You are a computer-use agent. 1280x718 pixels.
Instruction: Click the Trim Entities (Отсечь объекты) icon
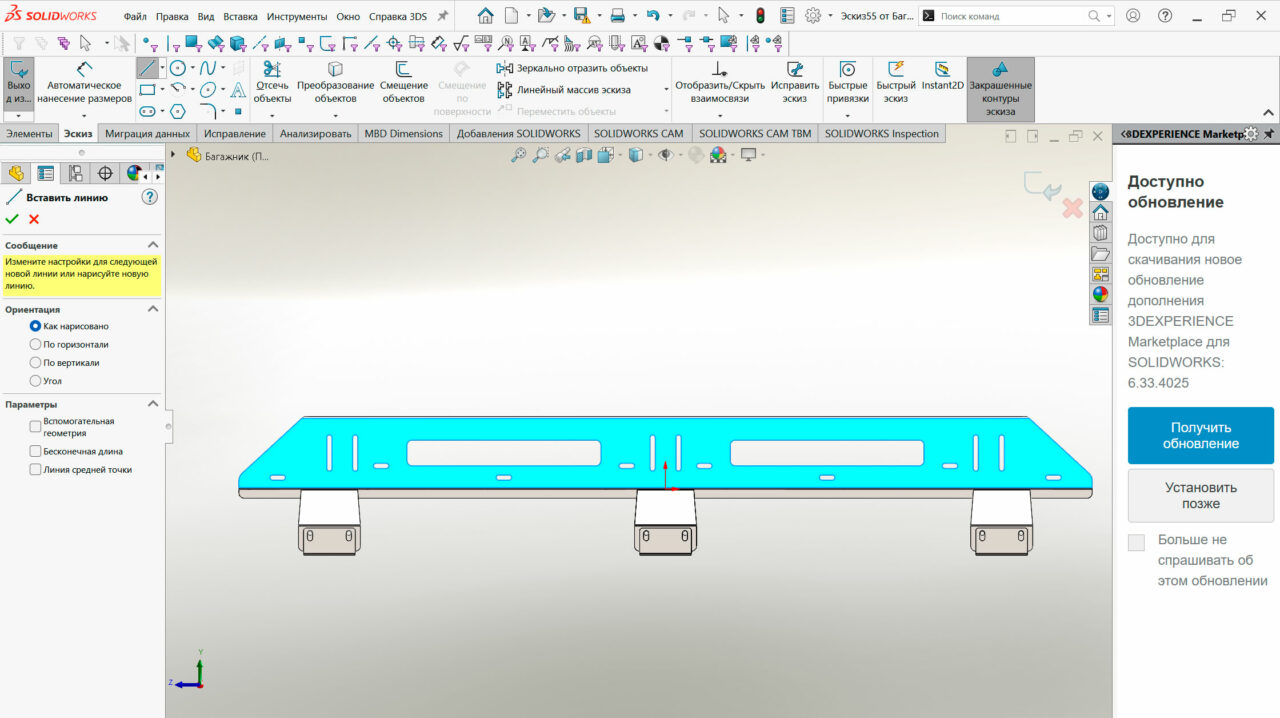271,69
